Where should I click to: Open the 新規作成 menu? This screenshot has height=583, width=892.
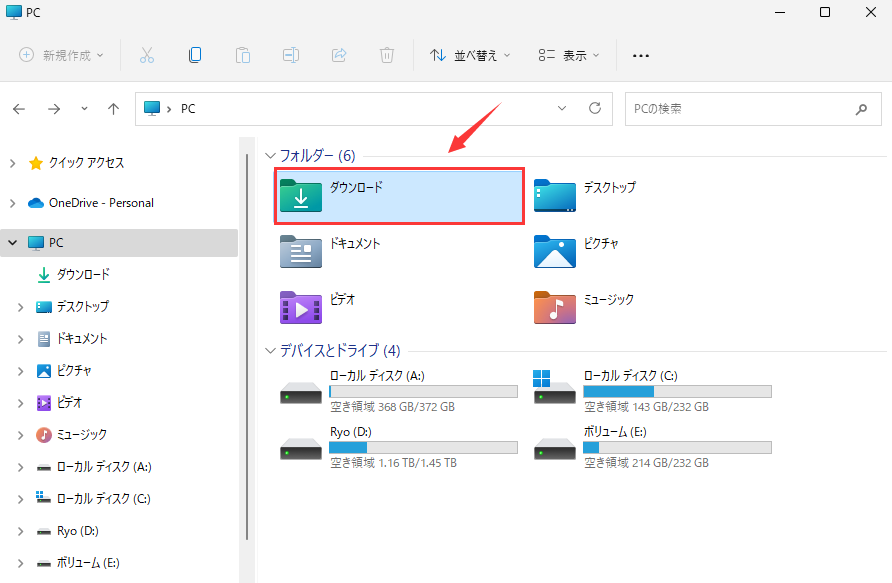(x=60, y=55)
